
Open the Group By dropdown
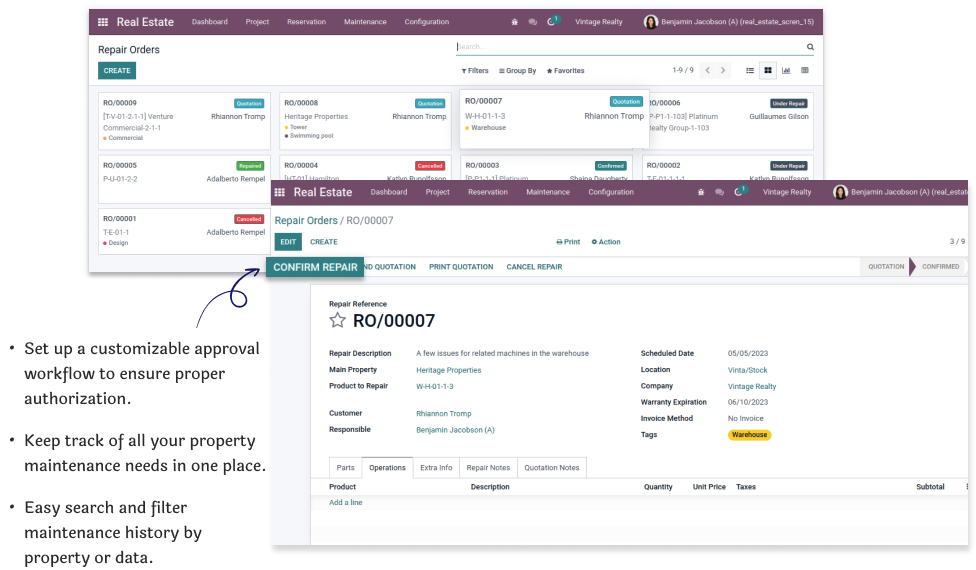[518, 71]
